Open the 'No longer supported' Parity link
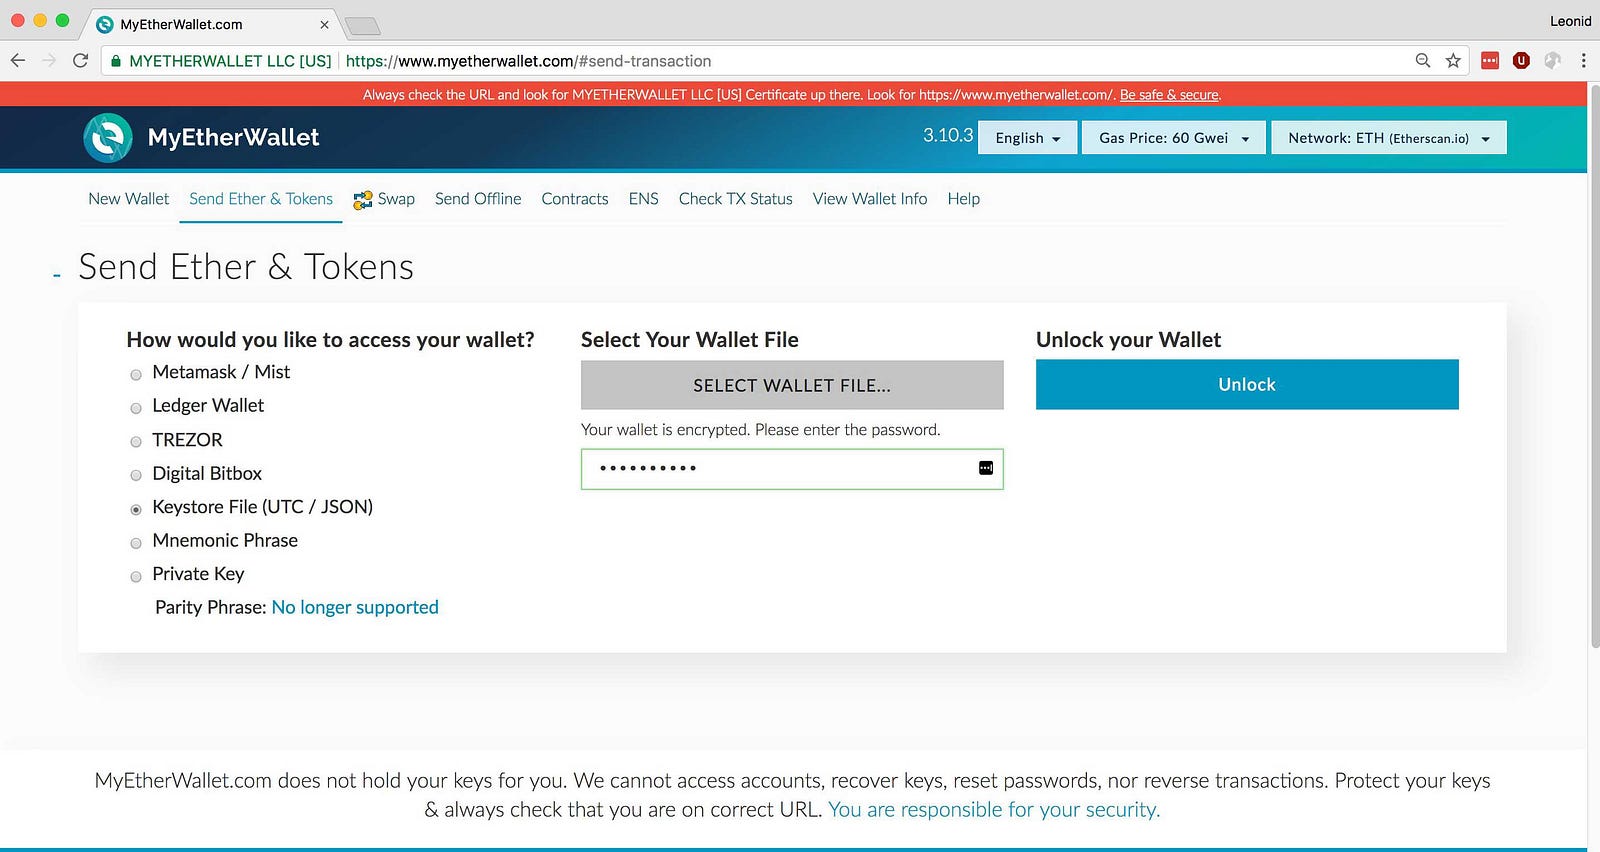 pos(355,607)
